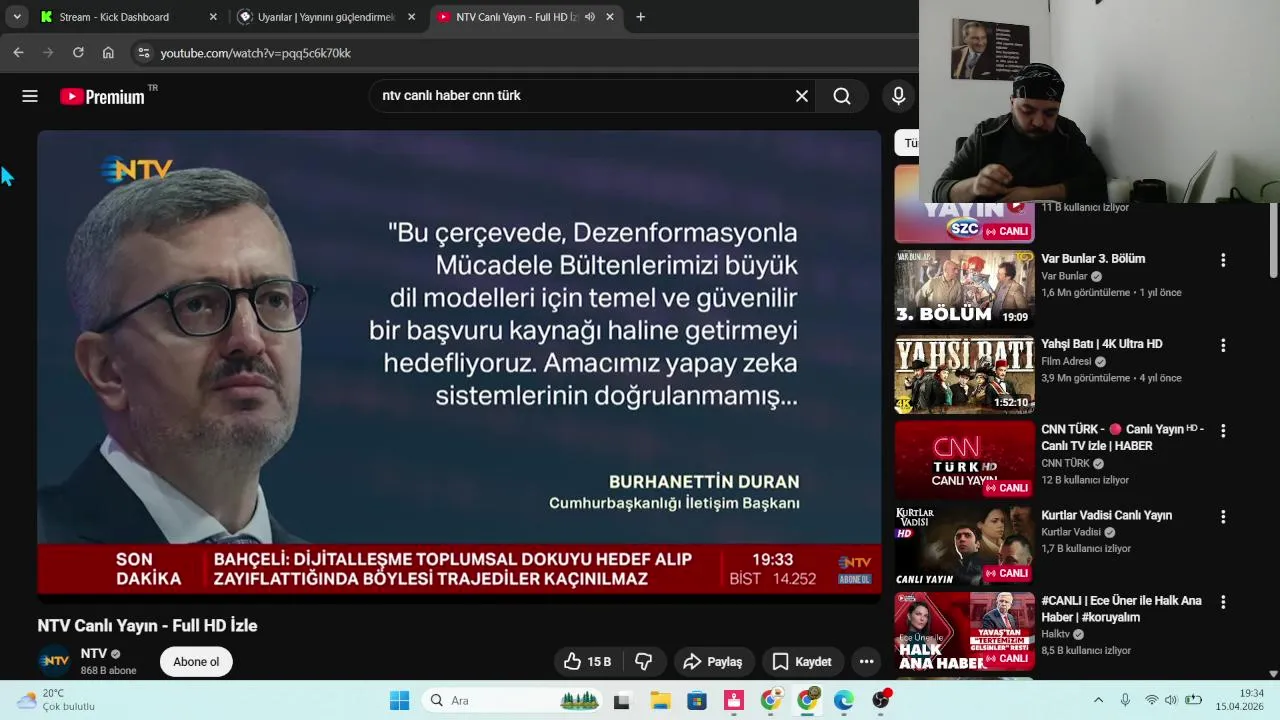Open Microsoft Store from taskbar
1280x720 pixels.
point(697,701)
